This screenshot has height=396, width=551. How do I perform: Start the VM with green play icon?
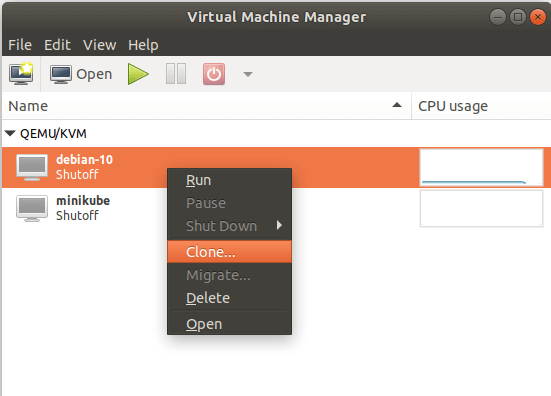[138, 74]
